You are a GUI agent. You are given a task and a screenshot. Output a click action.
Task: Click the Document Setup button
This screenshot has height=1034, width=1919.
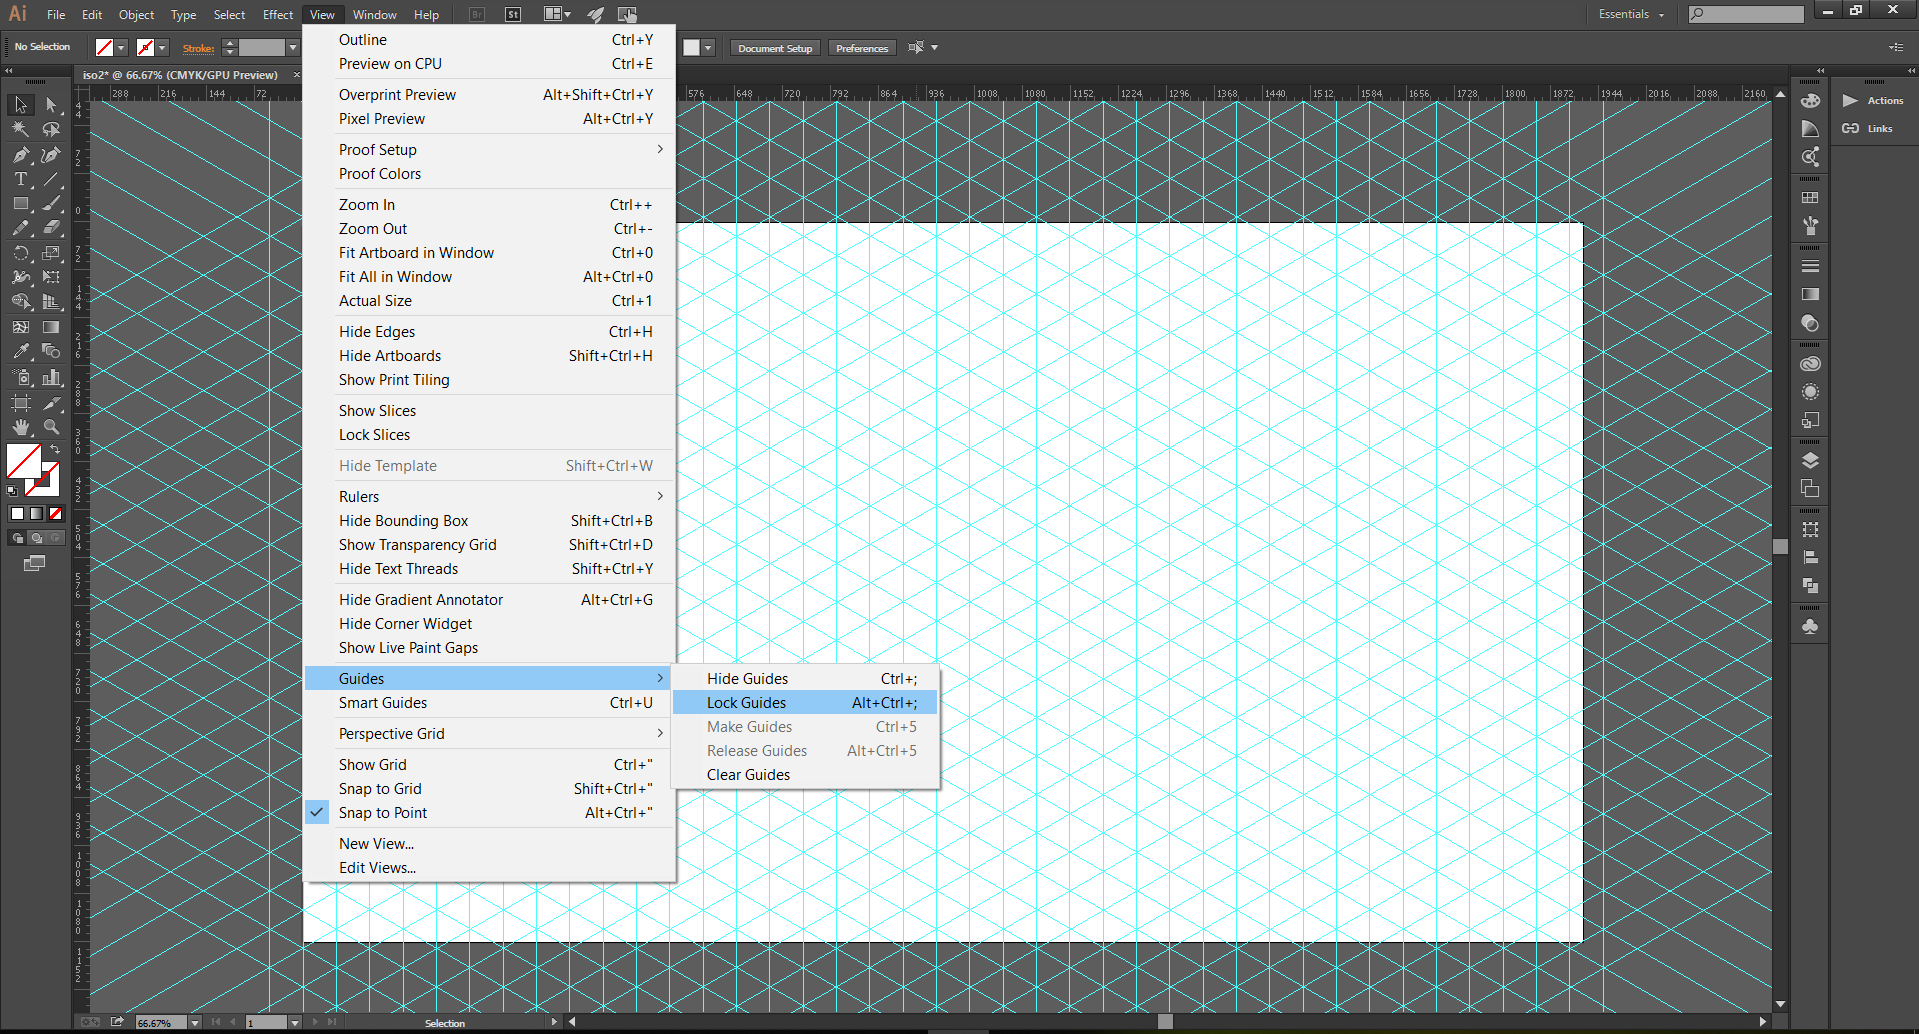coord(775,48)
